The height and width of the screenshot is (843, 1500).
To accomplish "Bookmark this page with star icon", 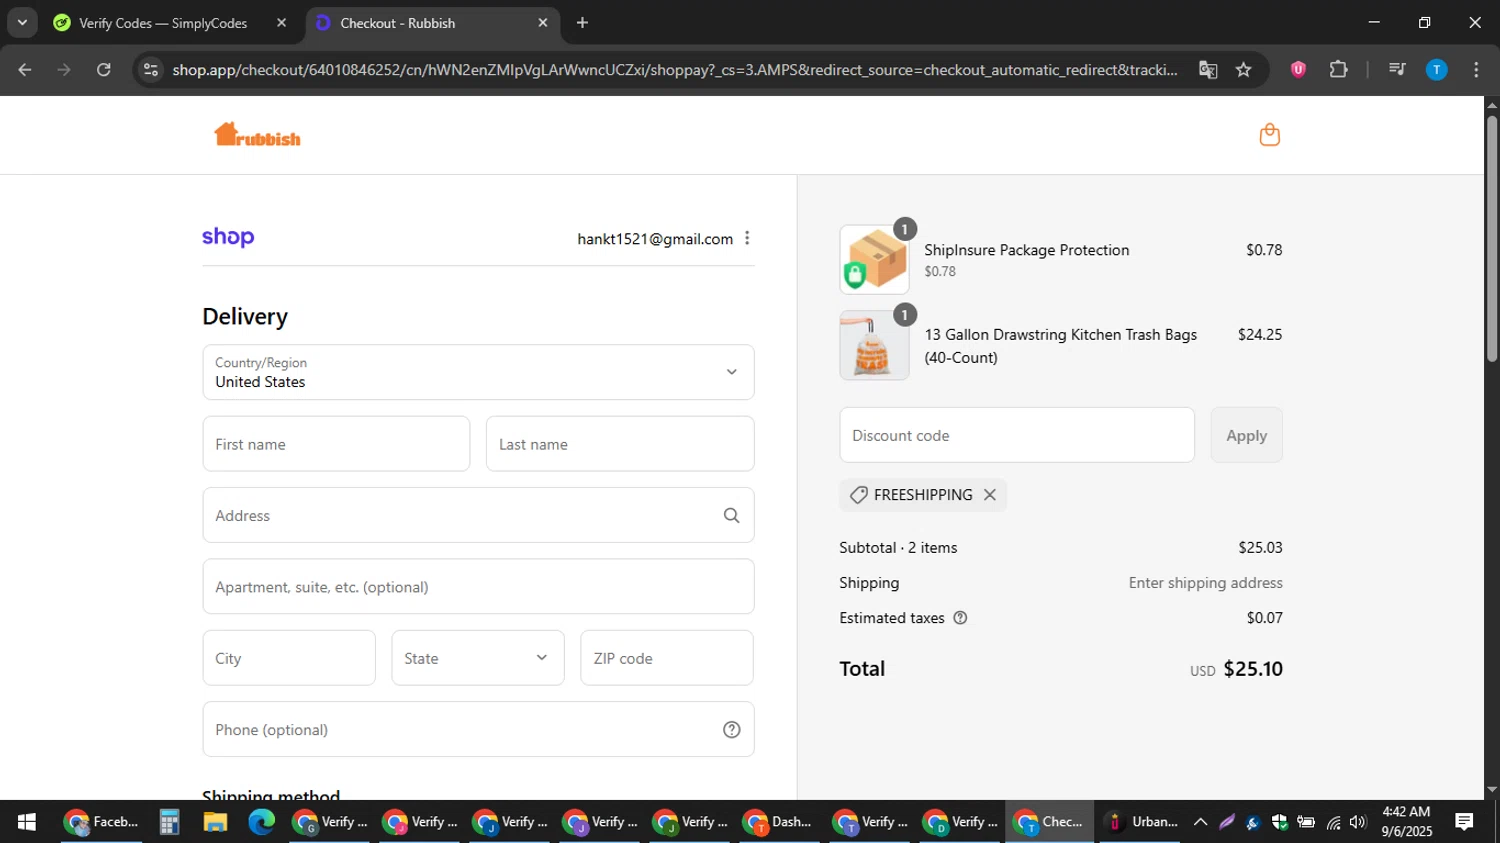I will (x=1243, y=70).
